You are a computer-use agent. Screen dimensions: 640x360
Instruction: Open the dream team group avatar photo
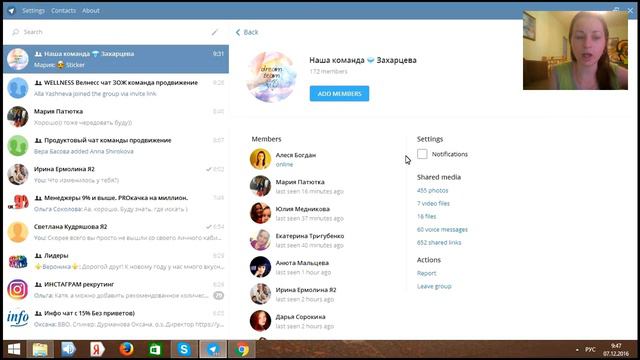pos(271,77)
